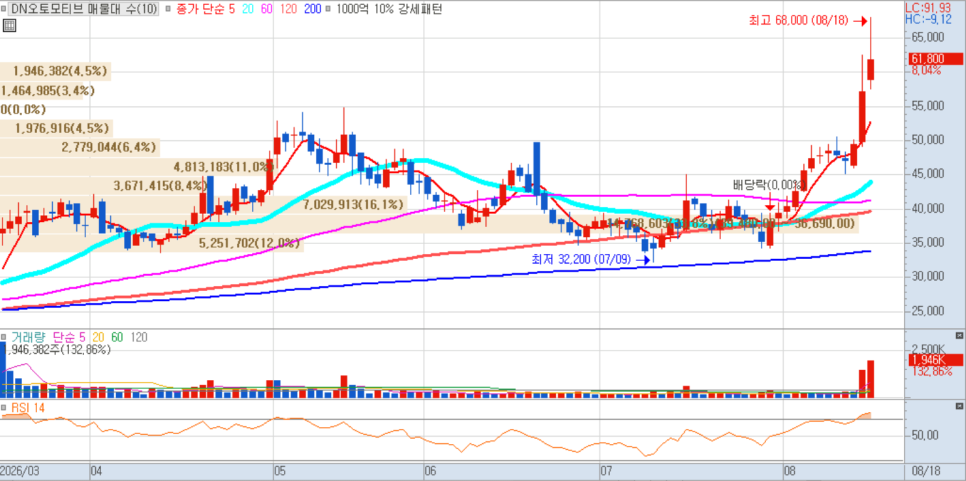The width and height of the screenshot is (966, 481).
Task: Click the 05 month label on date axis
Action: tap(280, 473)
